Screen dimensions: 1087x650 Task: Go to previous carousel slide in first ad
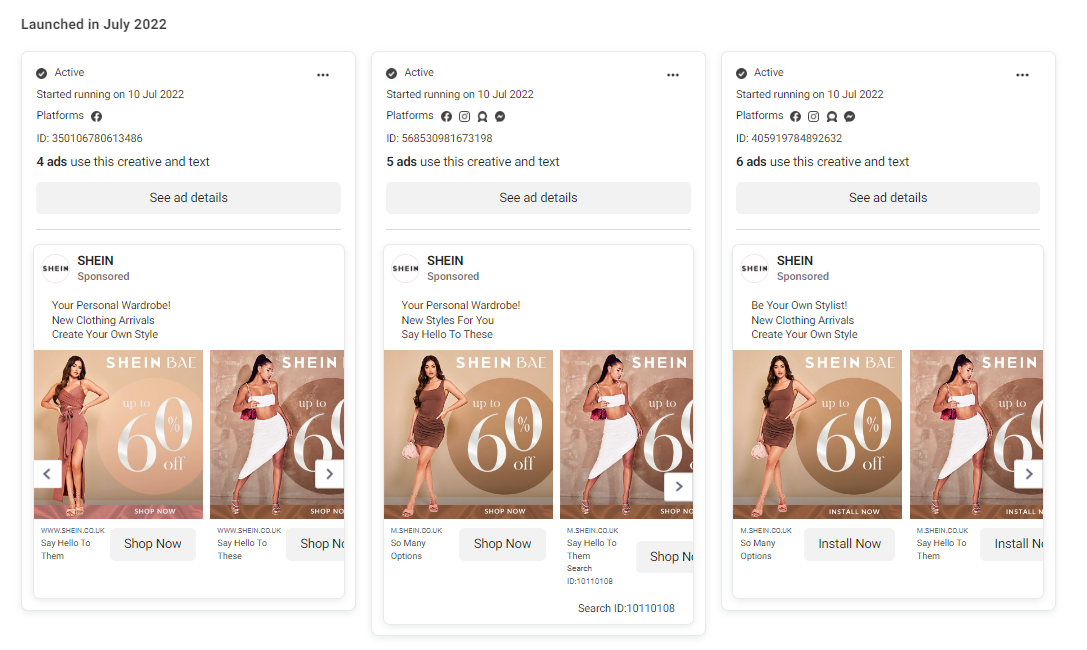click(x=47, y=474)
